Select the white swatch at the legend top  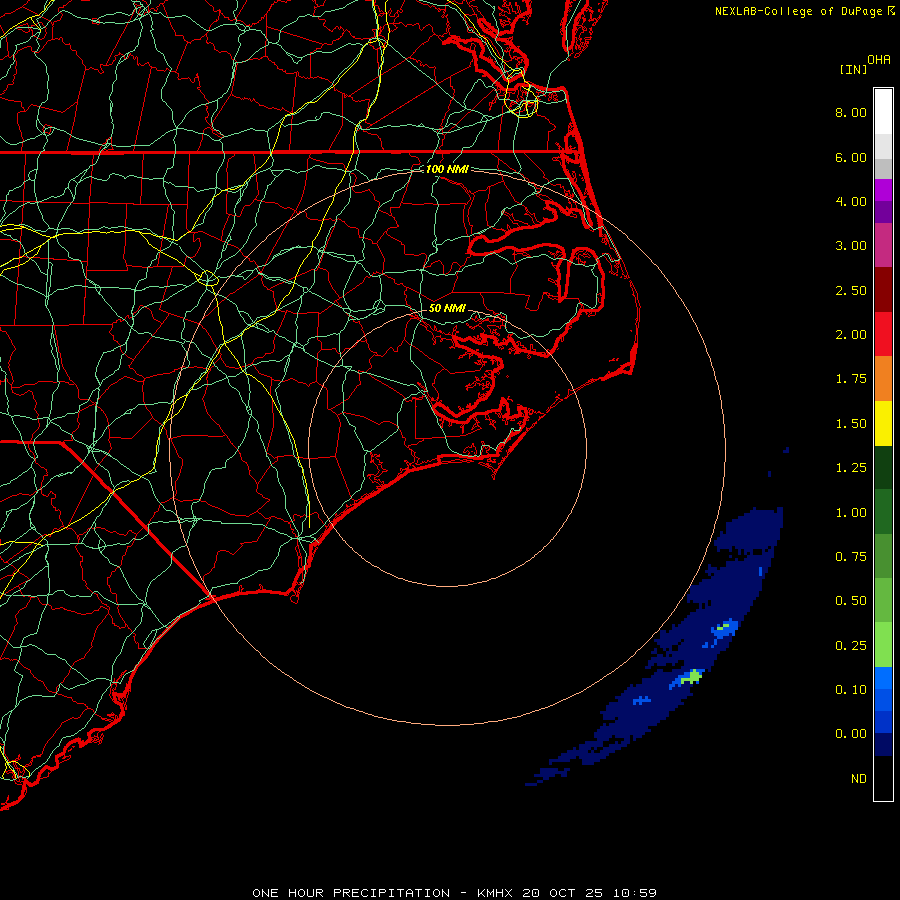click(x=883, y=112)
